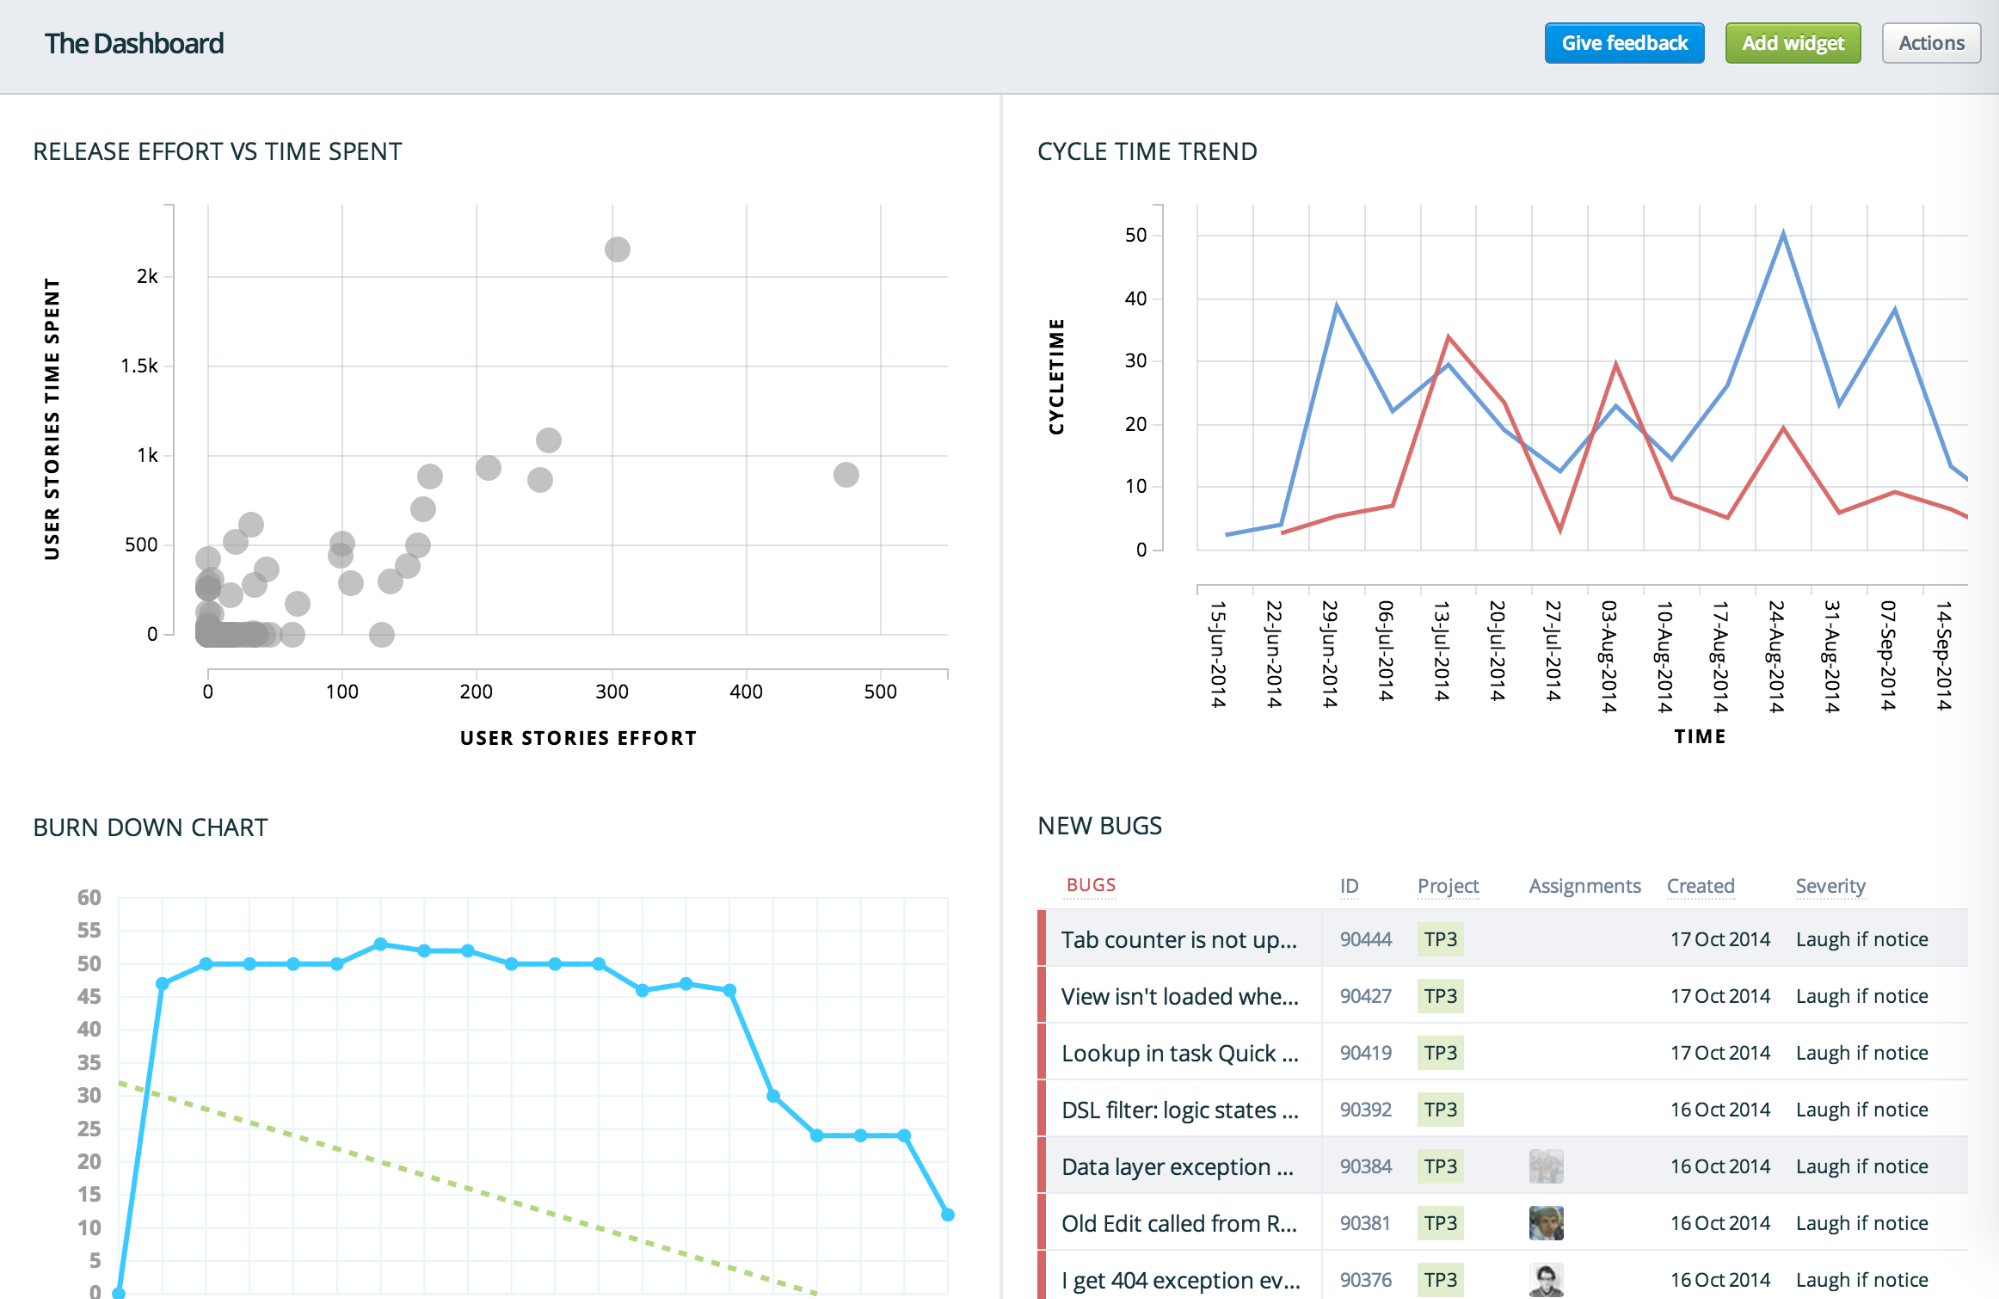Open bug 'I get 404 exception ev...'

[x=1181, y=1280]
